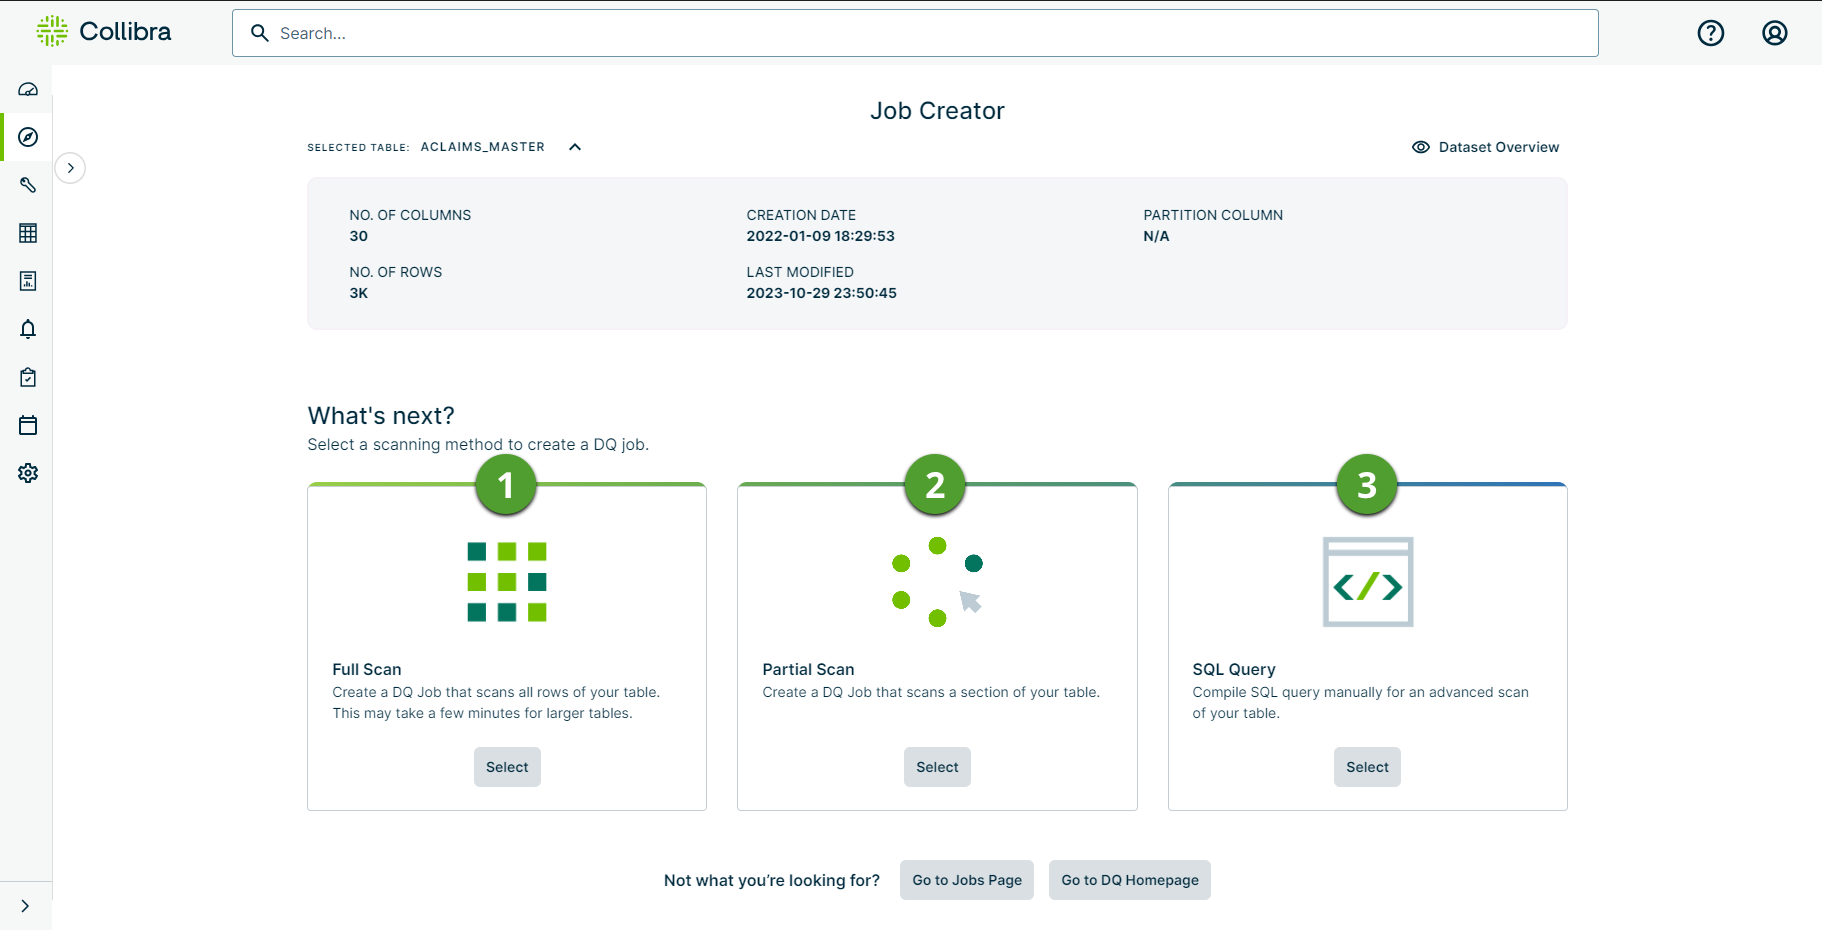Click the help question mark icon
Viewport: 1822px width, 930px height.
click(1711, 33)
